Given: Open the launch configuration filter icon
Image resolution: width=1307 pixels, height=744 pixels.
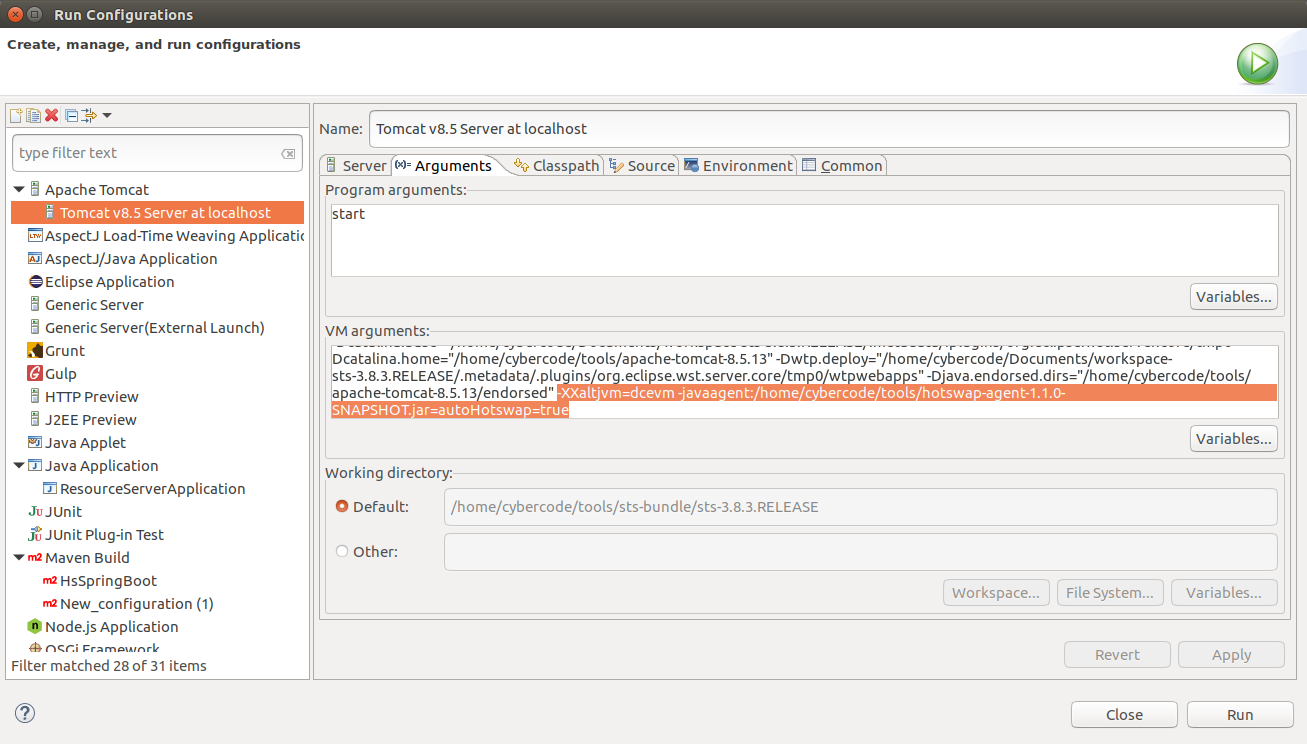Looking at the screenshot, I should (x=88, y=116).
